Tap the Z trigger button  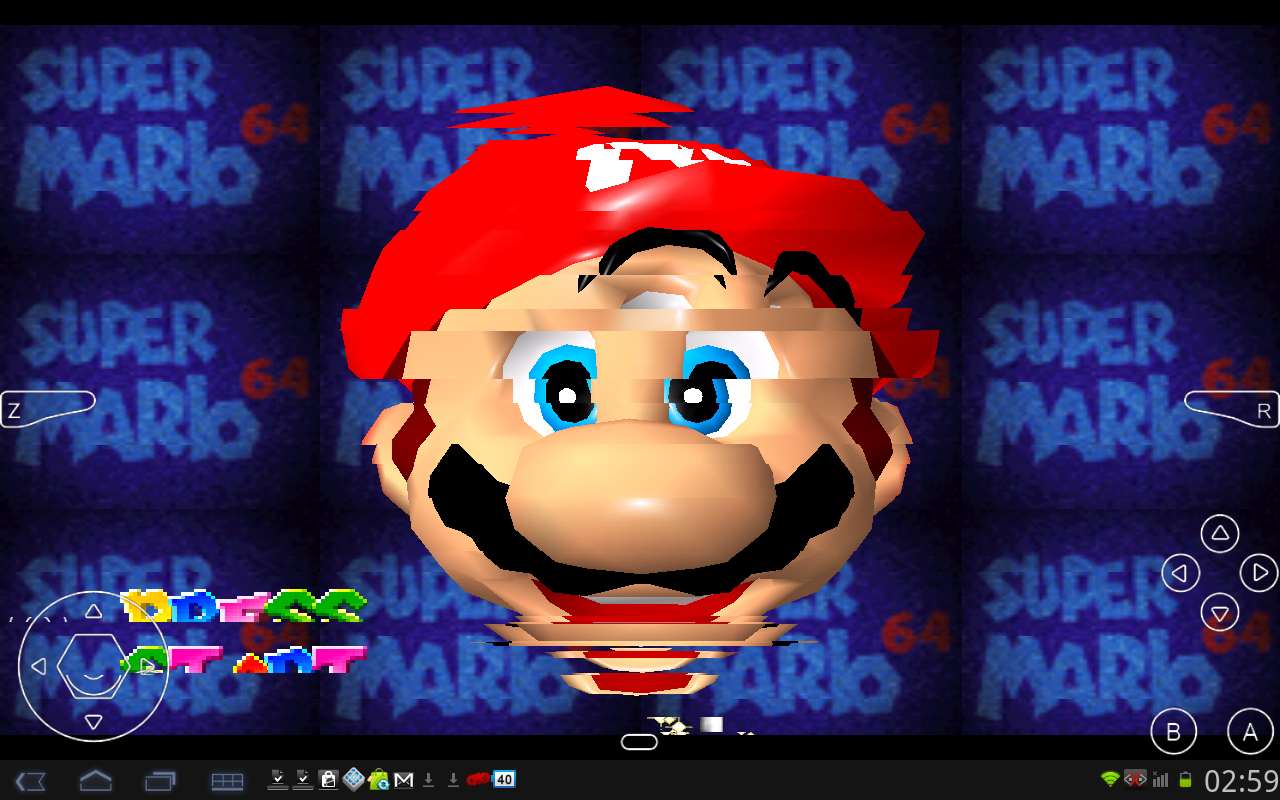pos(47,408)
